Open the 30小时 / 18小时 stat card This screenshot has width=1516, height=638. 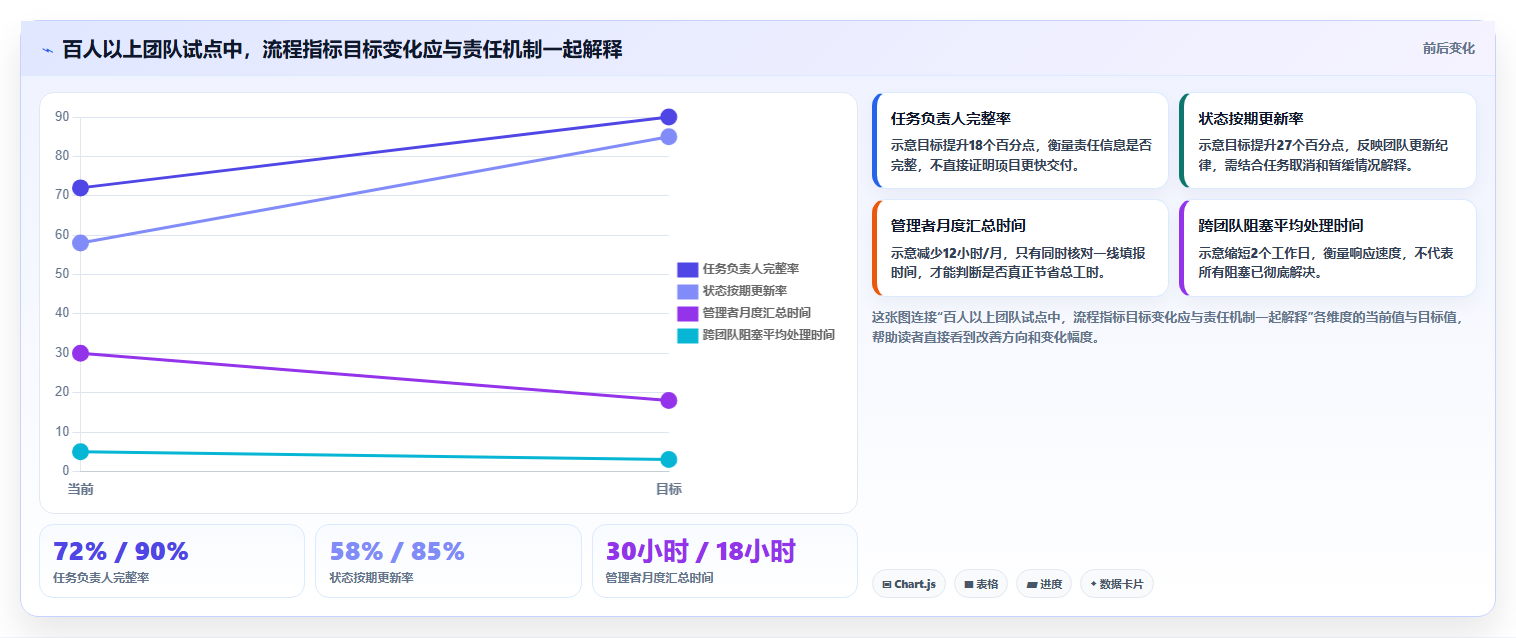(x=725, y=561)
